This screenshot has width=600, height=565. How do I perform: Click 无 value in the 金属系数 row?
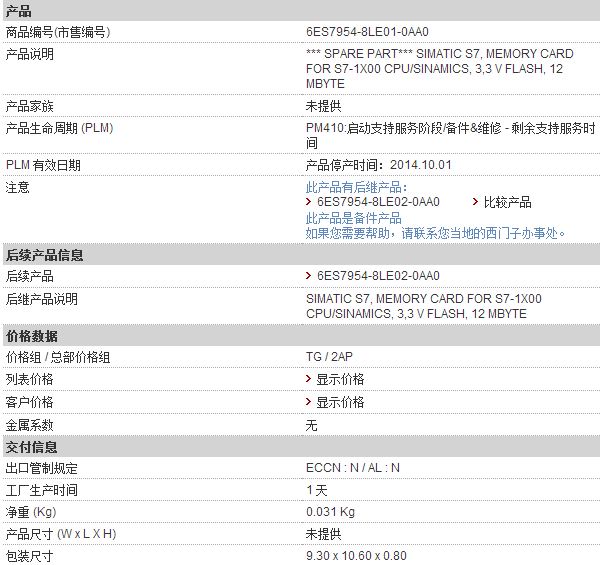click(x=311, y=425)
